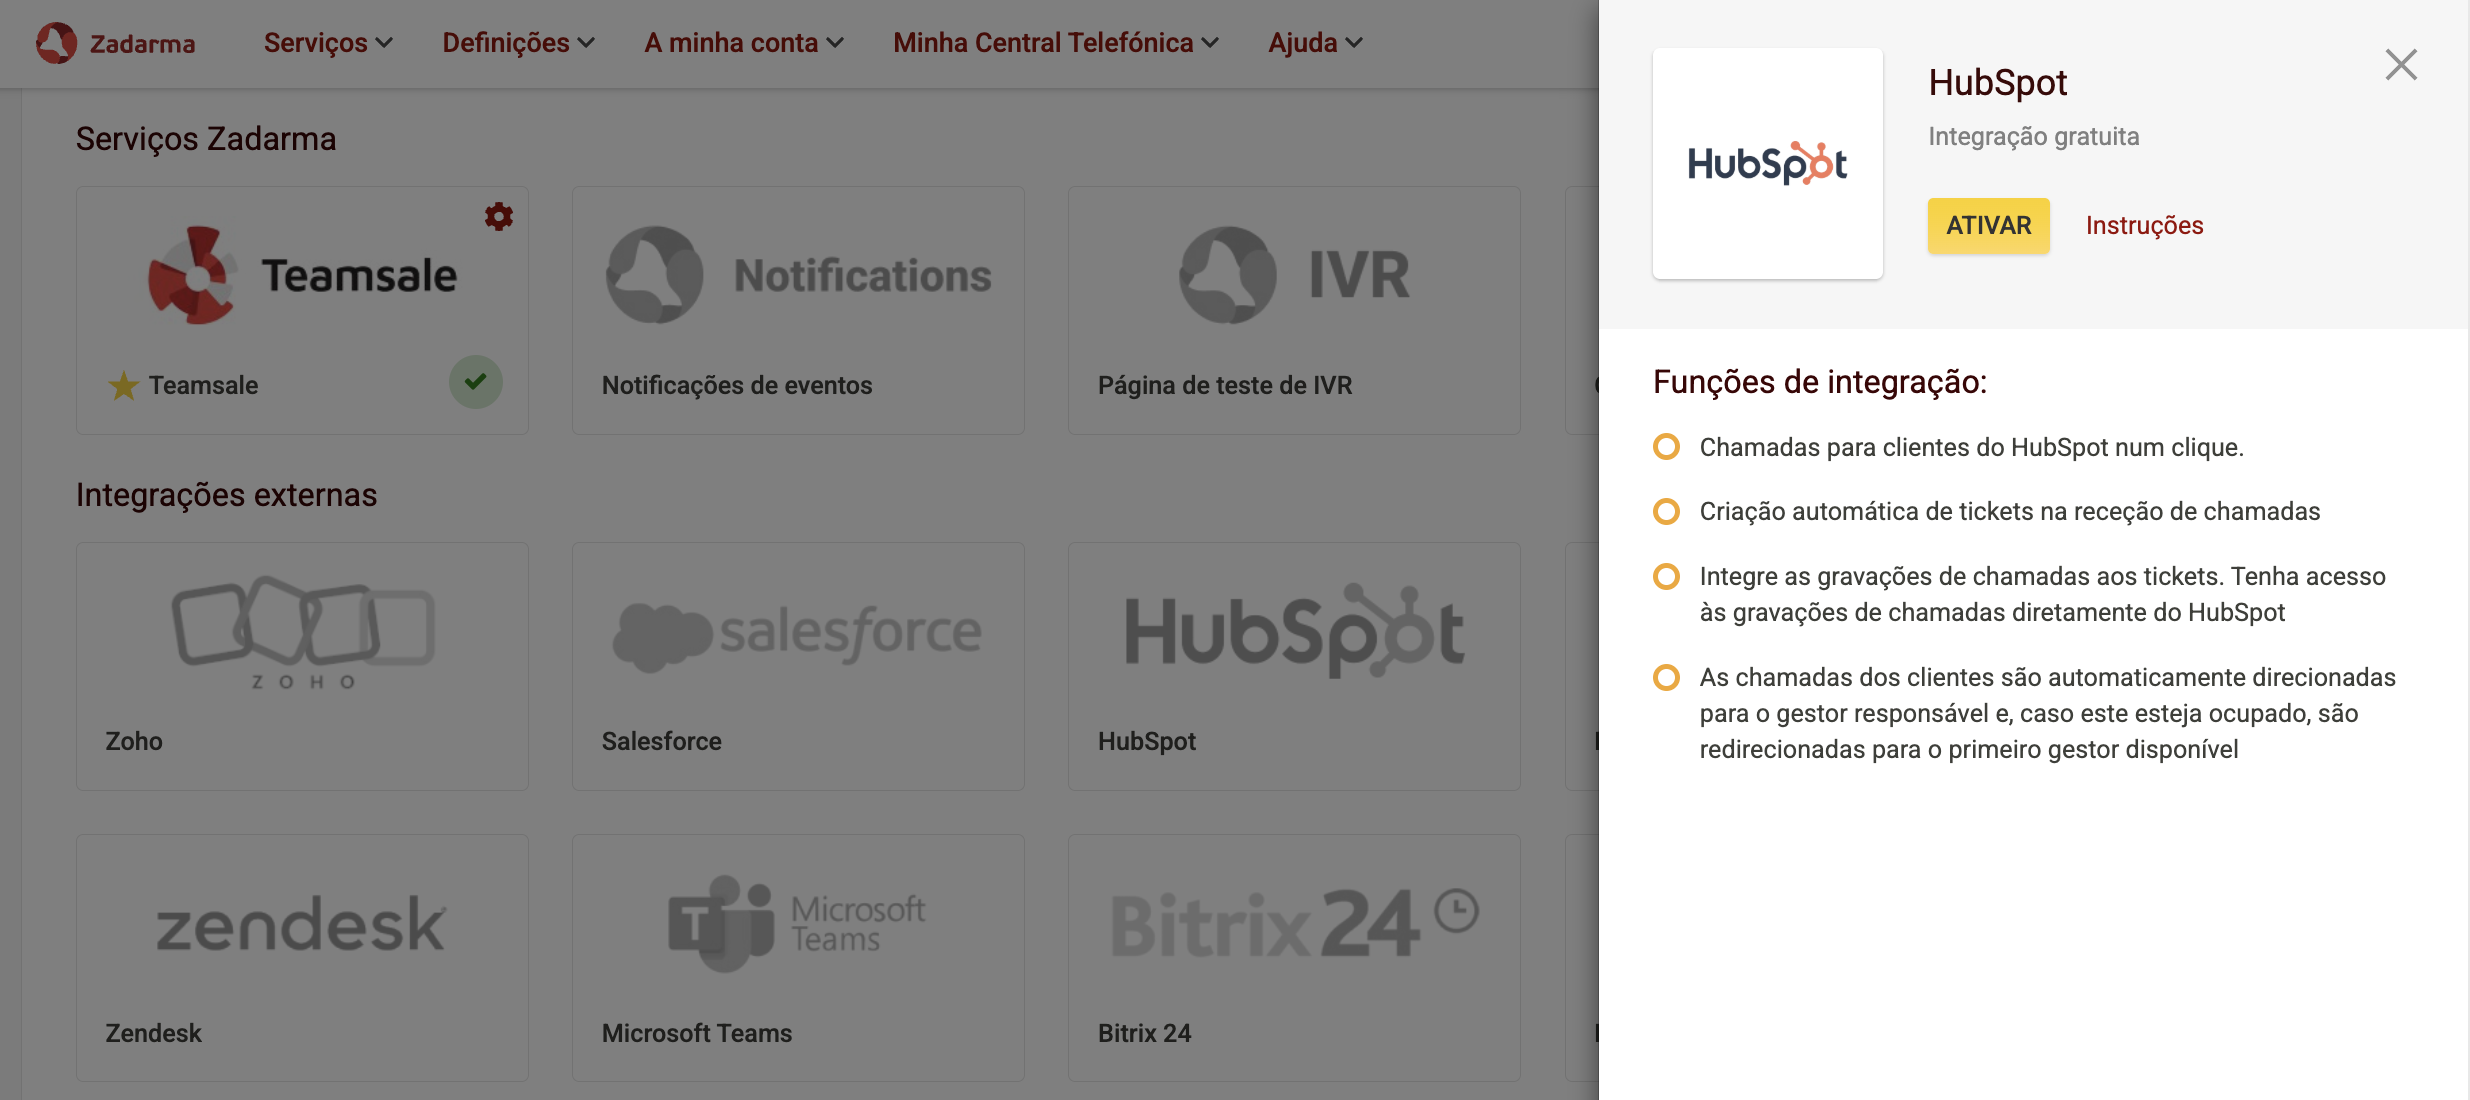Click the Teamsale logo

click(x=302, y=275)
